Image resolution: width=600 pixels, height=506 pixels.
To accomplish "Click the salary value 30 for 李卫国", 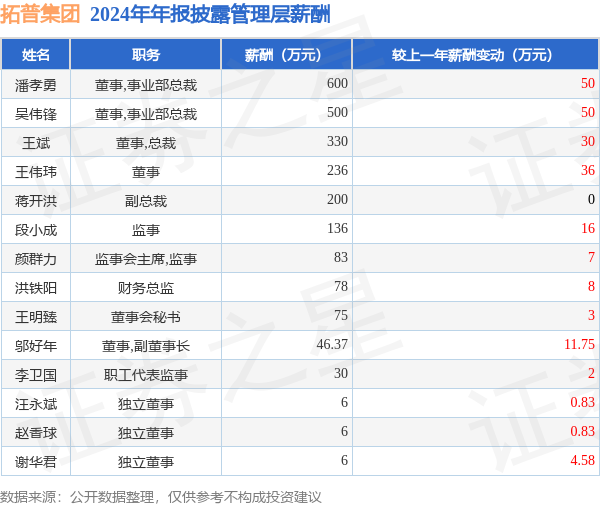I will (x=341, y=373).
